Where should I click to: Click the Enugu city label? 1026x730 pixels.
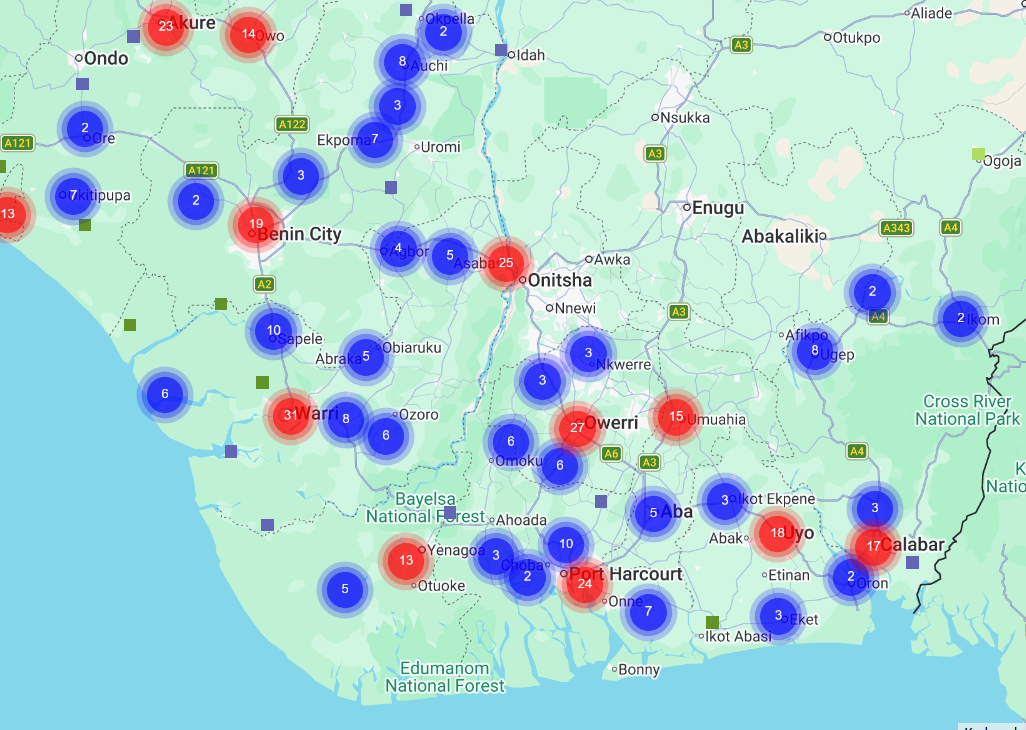click(x=718, y=208)
